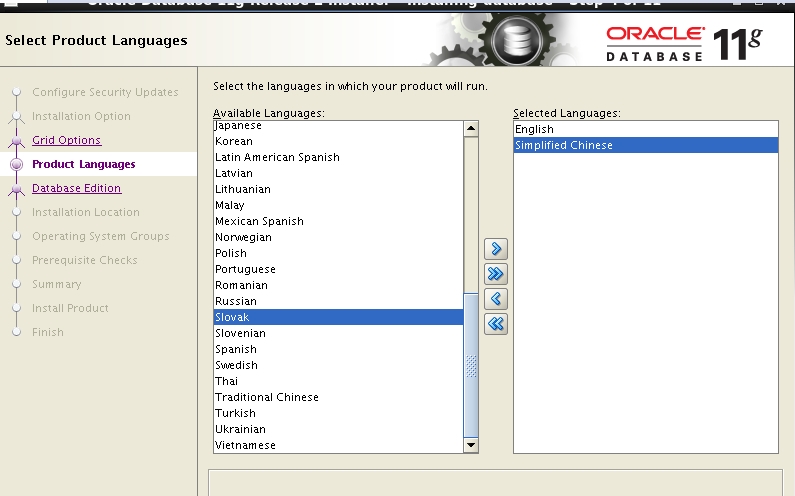The height and width of the screenshot is (496, 795).
Task: Click the Available Languages scrollbar thumb
Action: pos(471,365)
